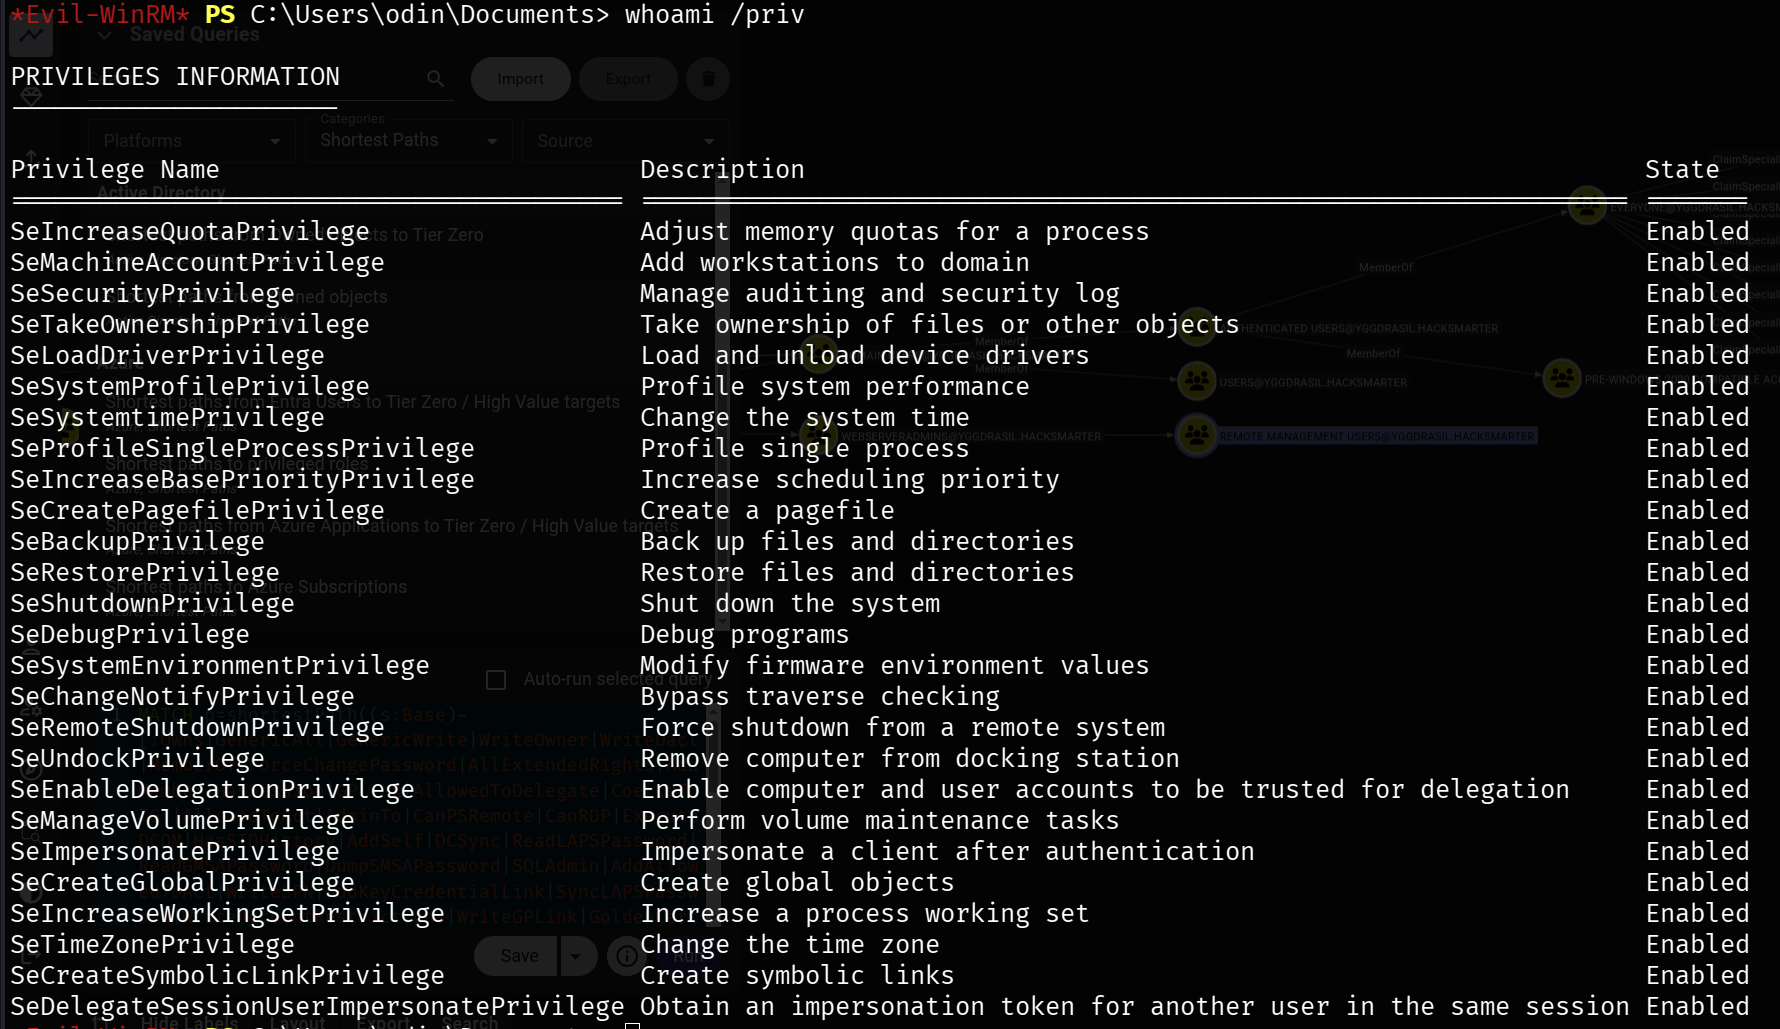The image size is (1780, 1029).
Task: Click 'Debug programs' description text
Action: [x=745, y=635]
